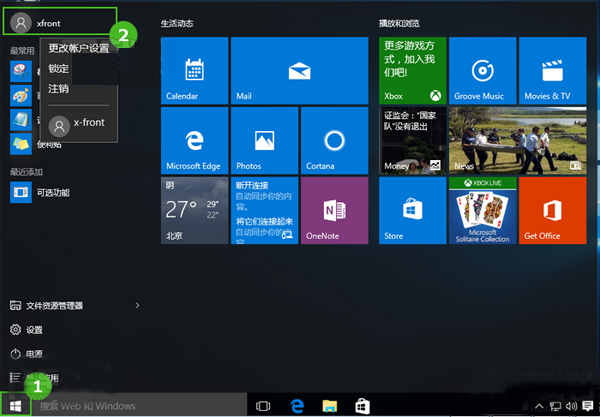Open the all apps list icon
This screenshot has width=600, height=417.
tap(15, 378)
